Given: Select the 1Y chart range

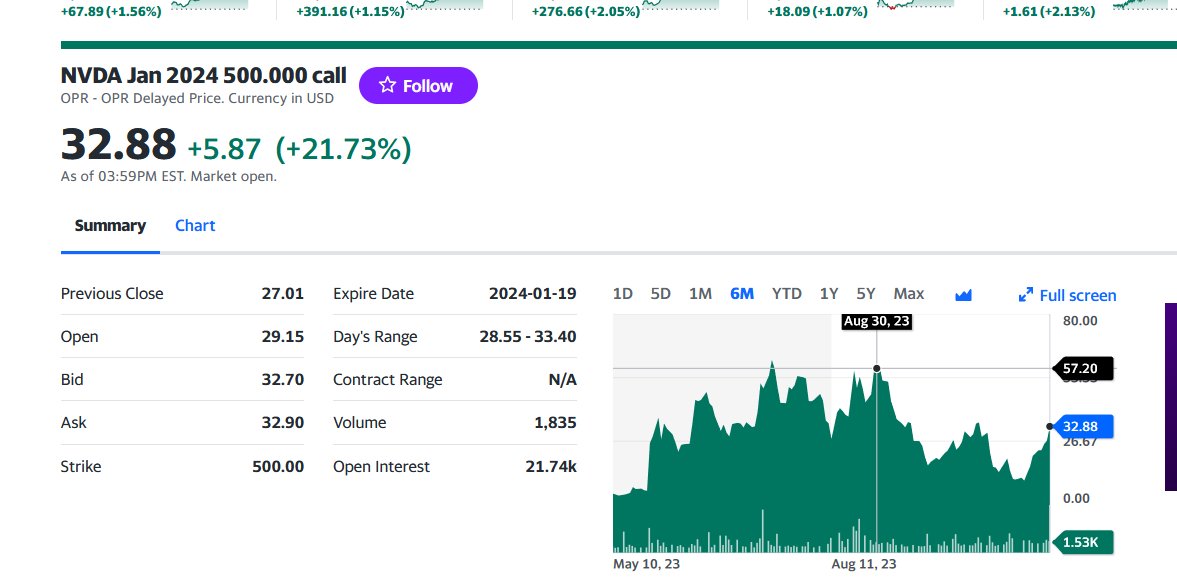Looking at the screenshot, I should [x=829, y=294].
